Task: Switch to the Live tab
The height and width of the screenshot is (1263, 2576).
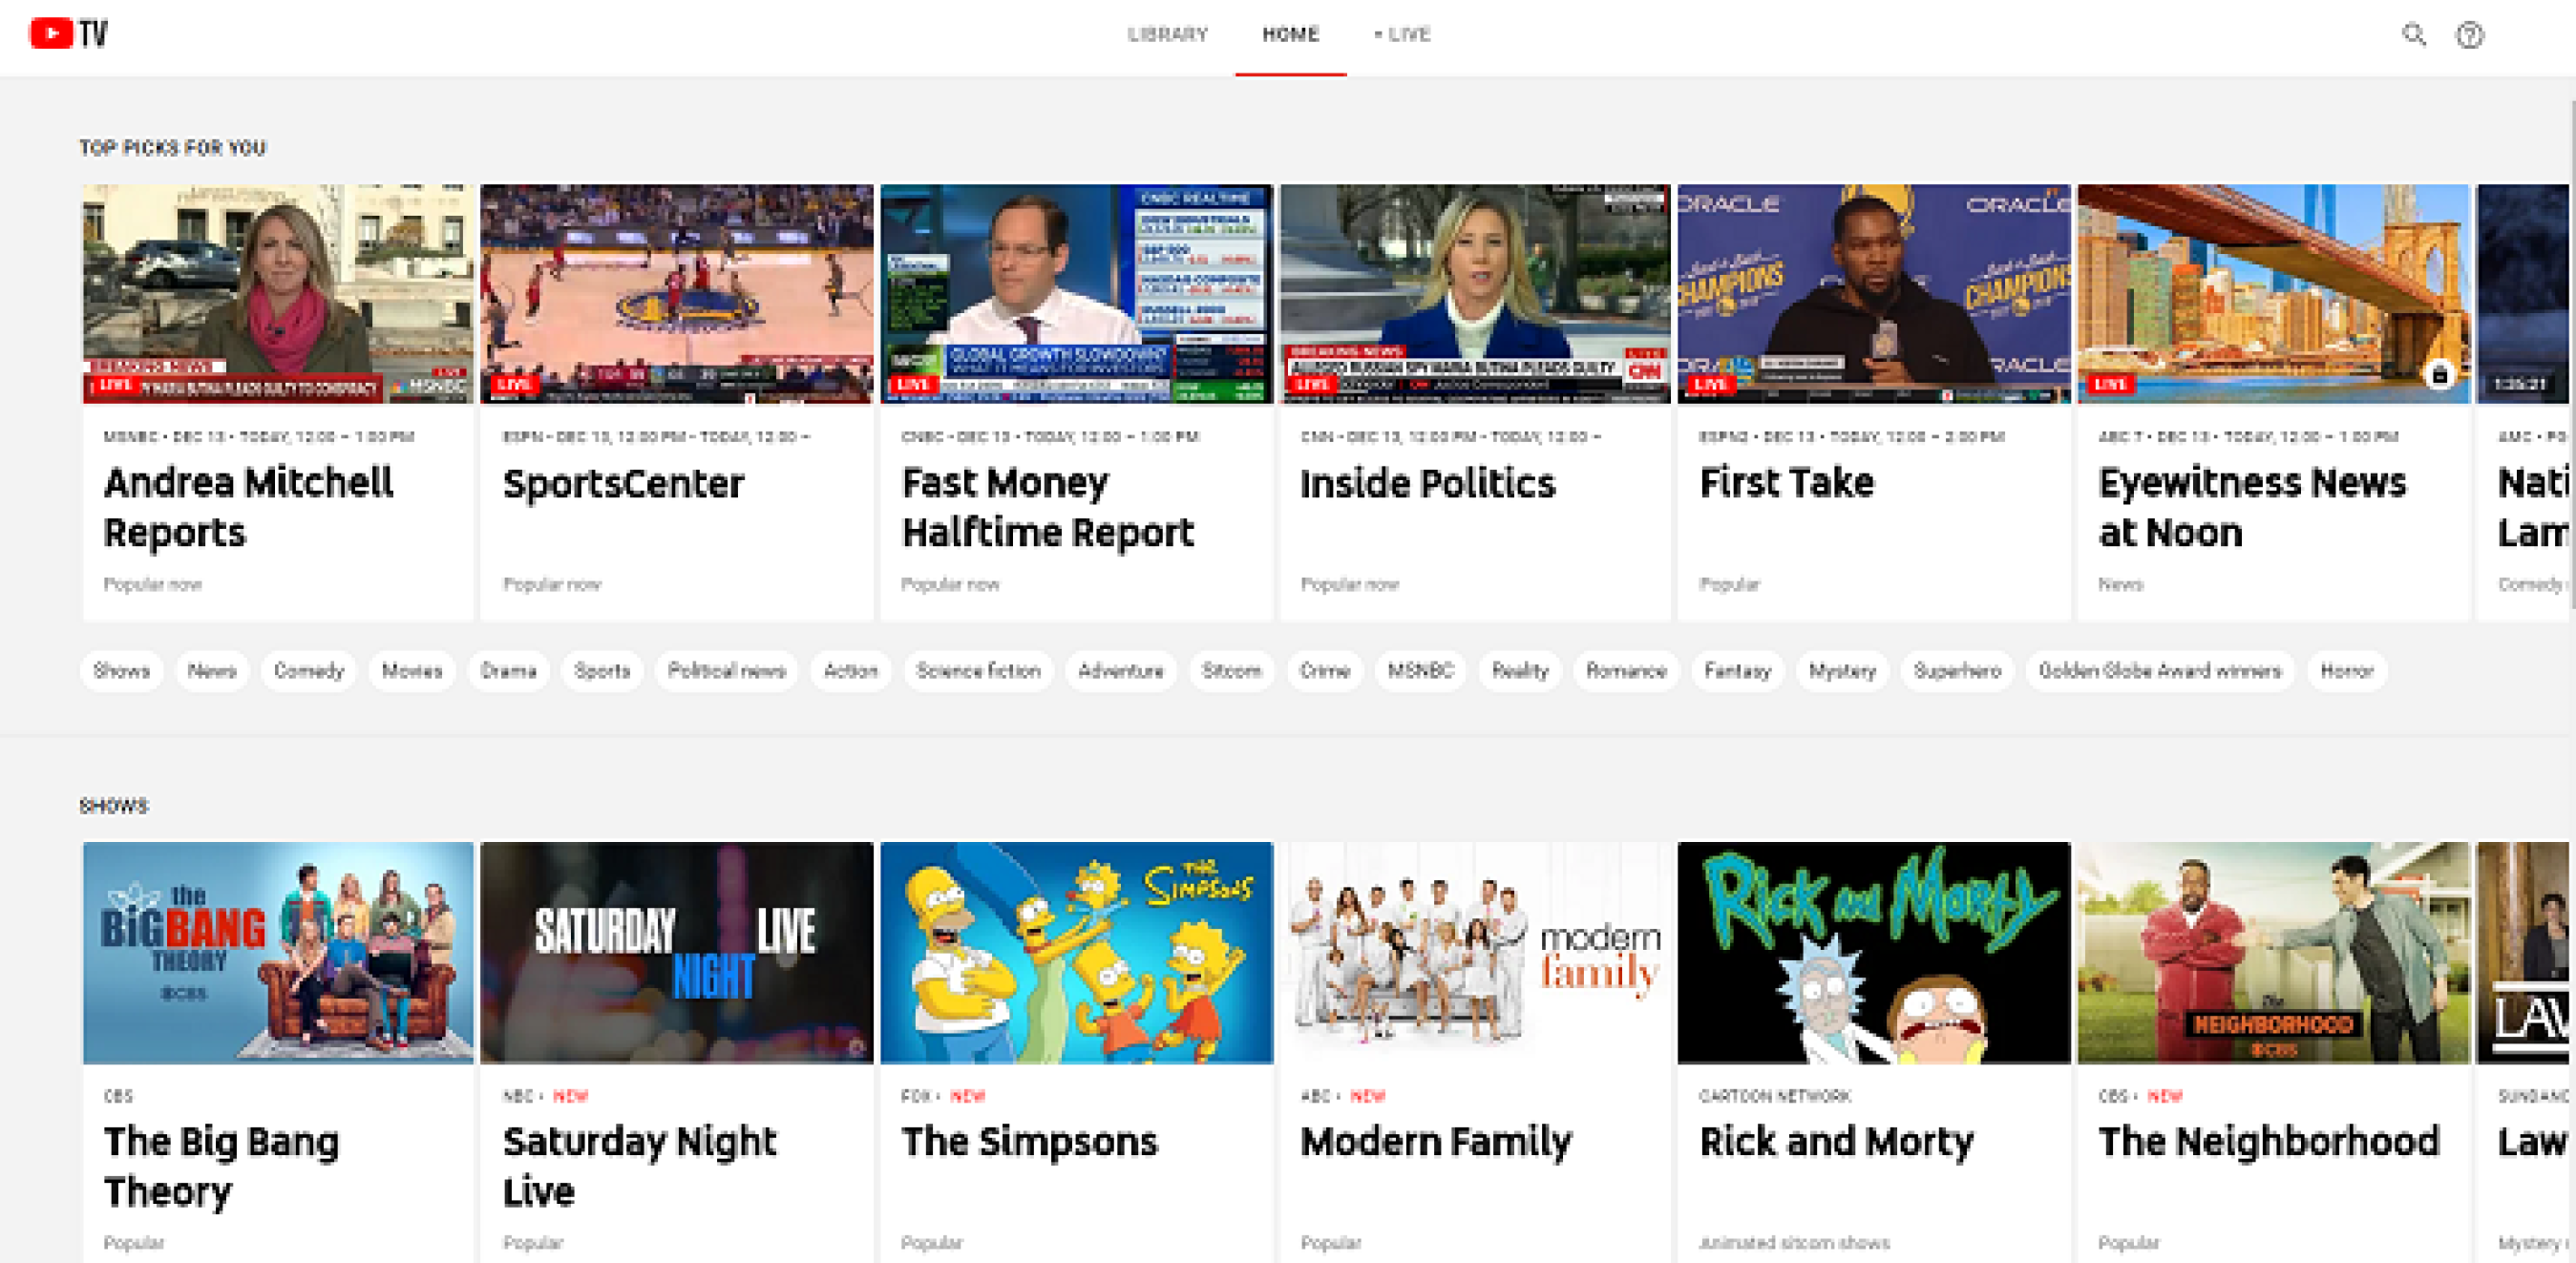Action: (x=1403, y=35)
